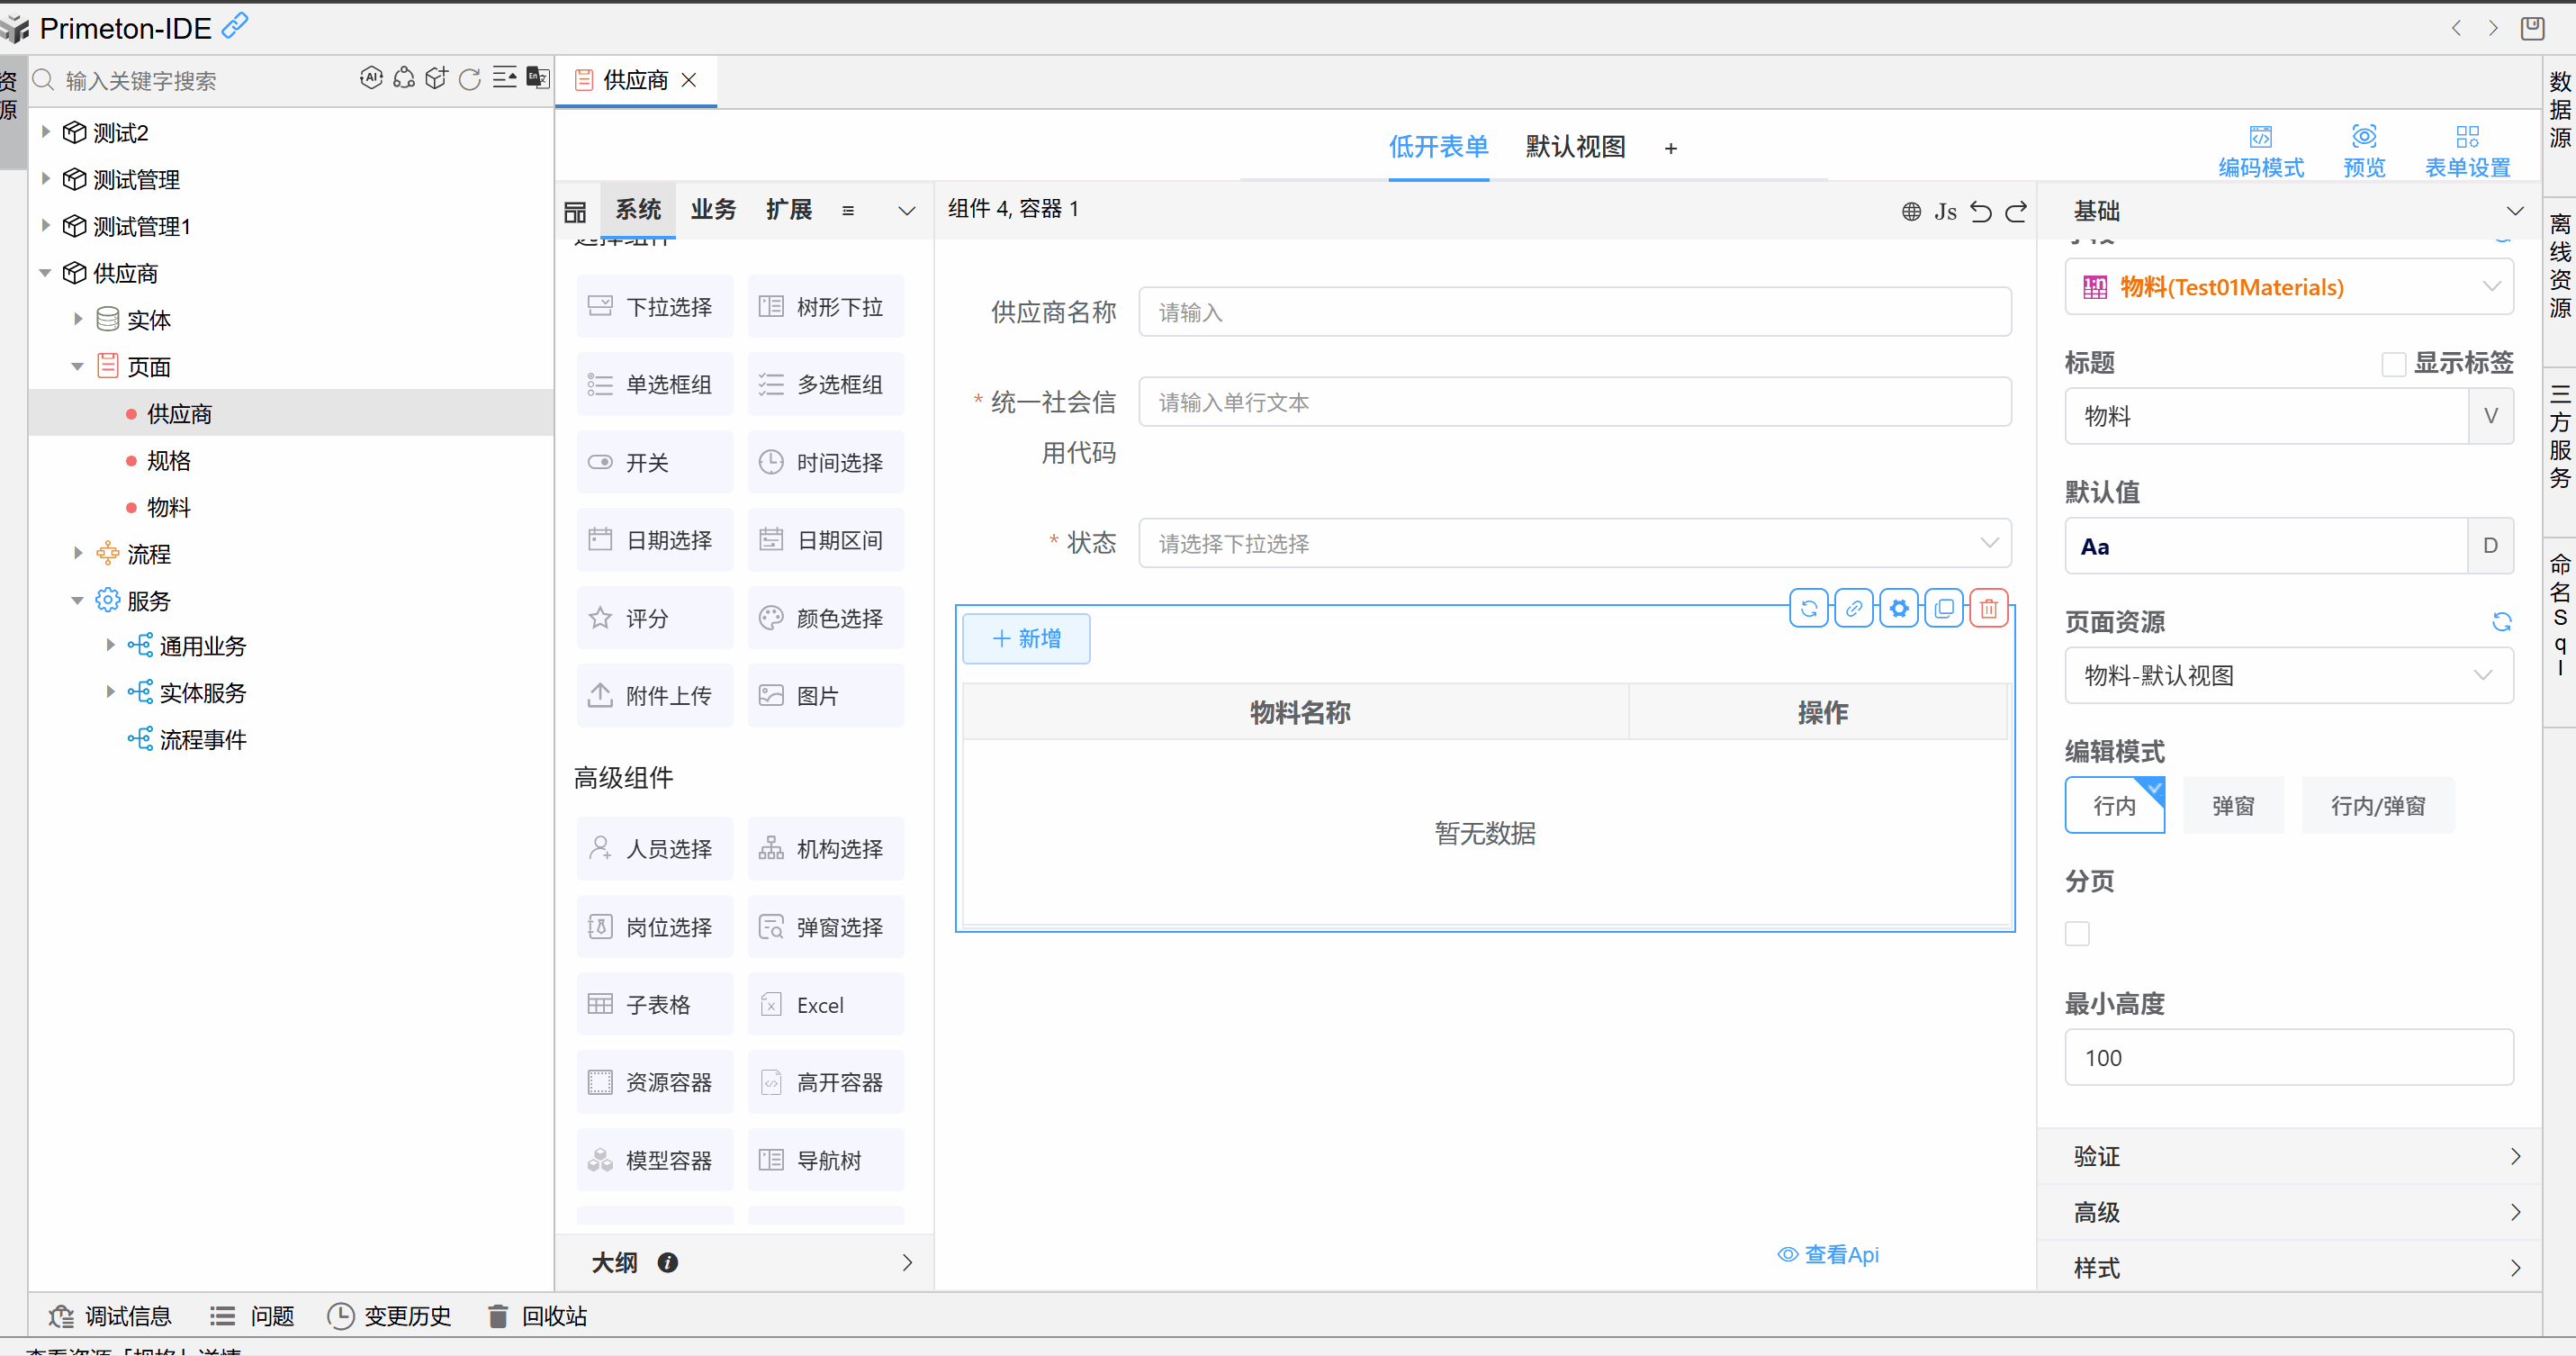
Task: Click the 供应商名称 input field
Action: click(x=1575, y=312)
